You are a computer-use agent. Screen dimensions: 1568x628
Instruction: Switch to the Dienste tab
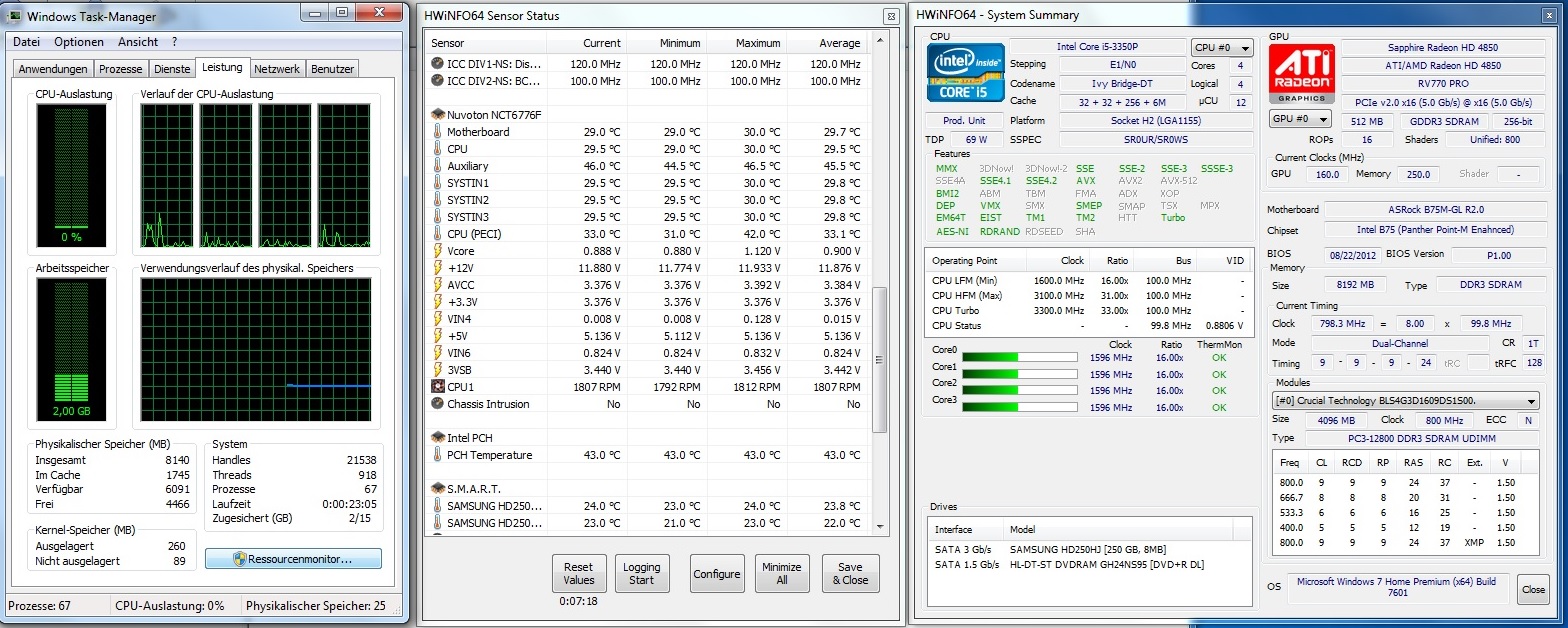point(172,69)
